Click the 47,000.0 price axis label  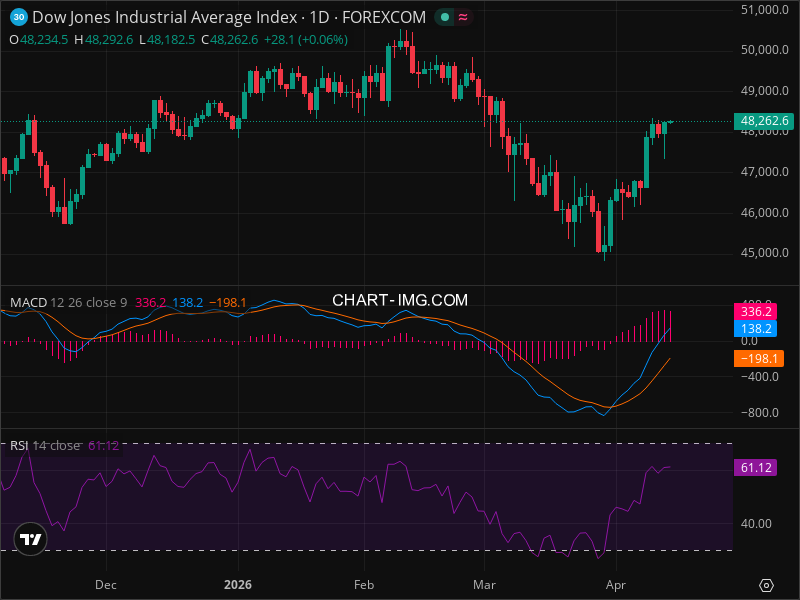click(764, 172)
